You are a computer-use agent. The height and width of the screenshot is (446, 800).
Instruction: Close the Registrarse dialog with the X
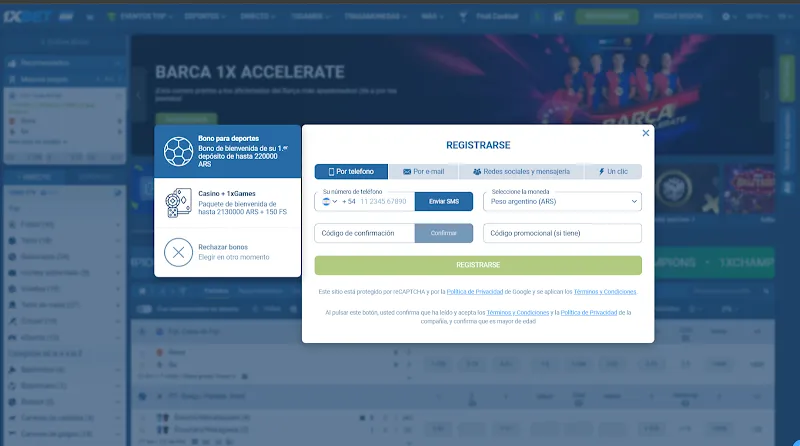click(645, 133)
